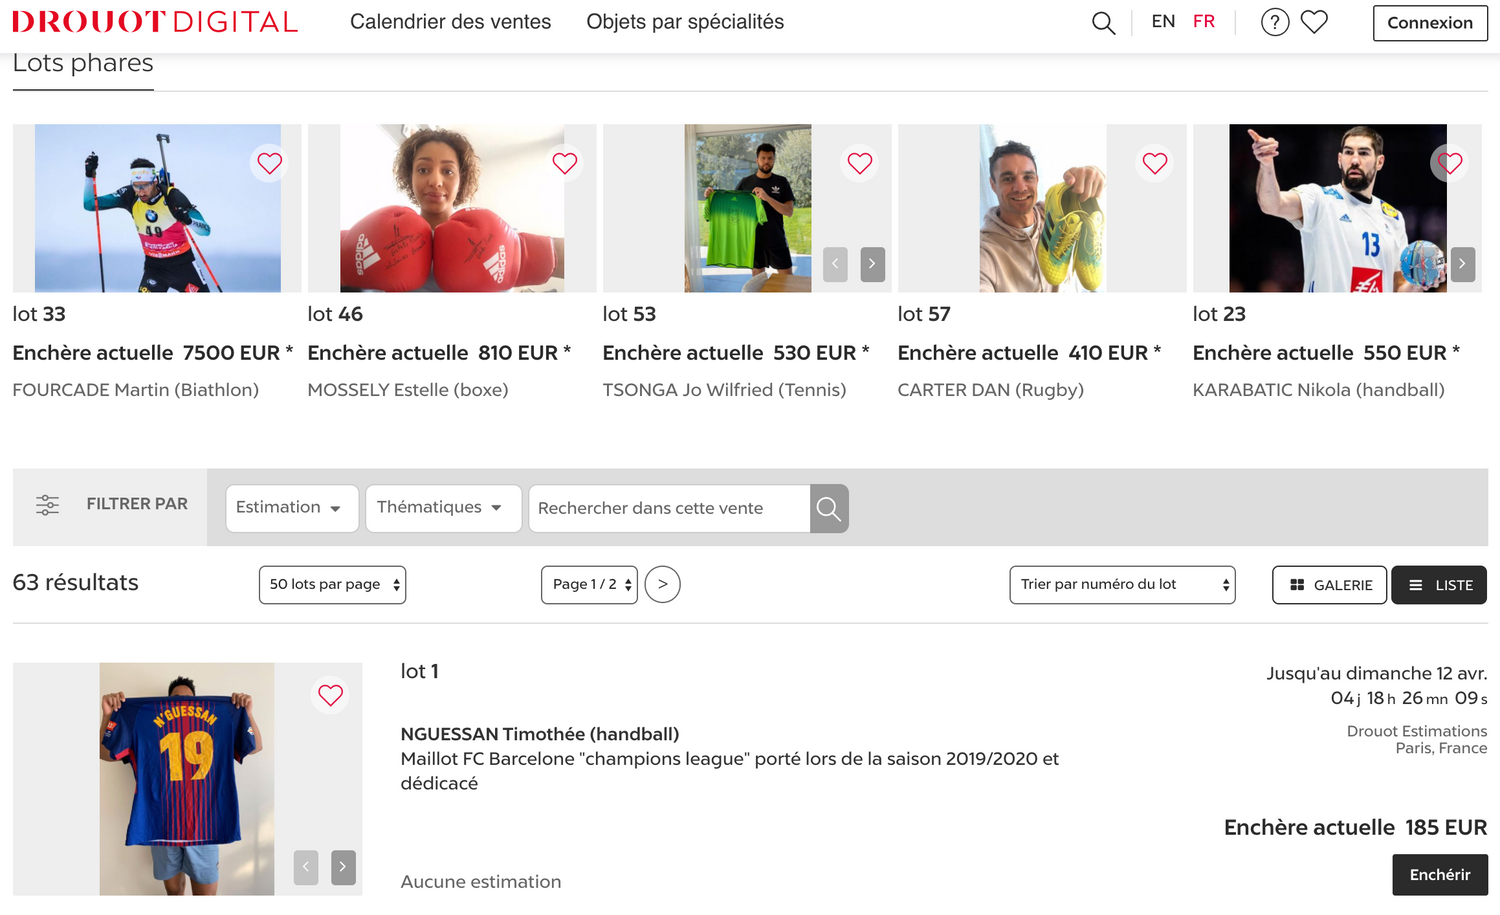Open Calendrier des ventes menu
Image resolution: width=1500 pixels, height=915 pixels.
coord(451,22)
